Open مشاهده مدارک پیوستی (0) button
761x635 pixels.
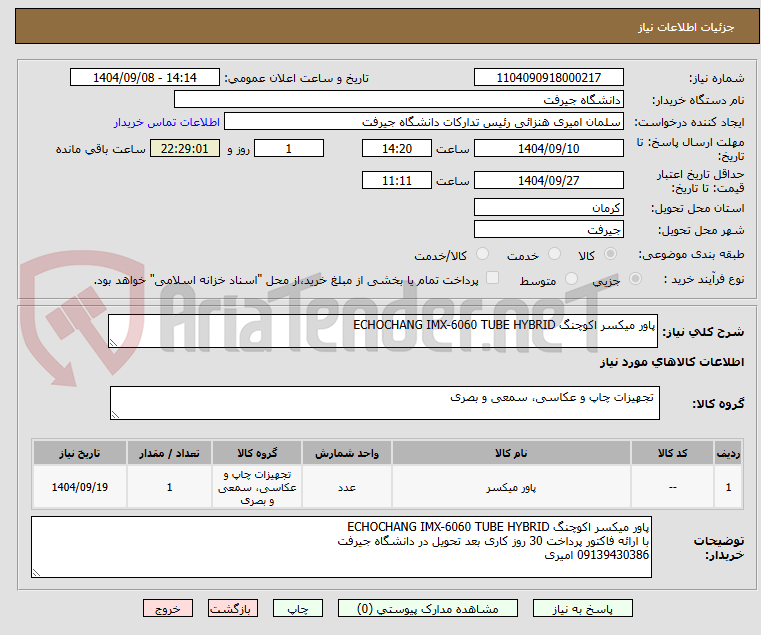click(428, 608)
